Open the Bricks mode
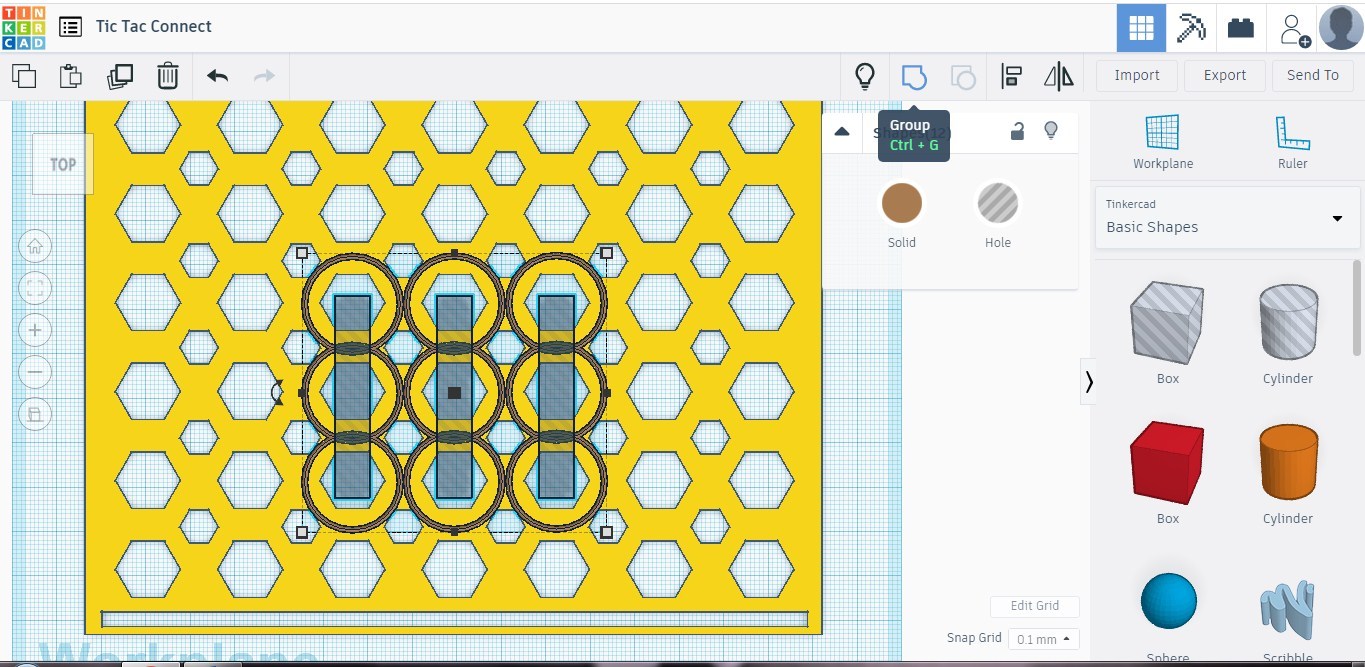 click(1241, 27)
